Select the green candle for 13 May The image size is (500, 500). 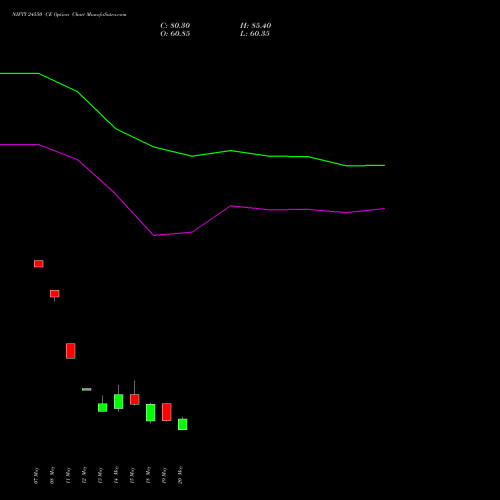[103, 407]
